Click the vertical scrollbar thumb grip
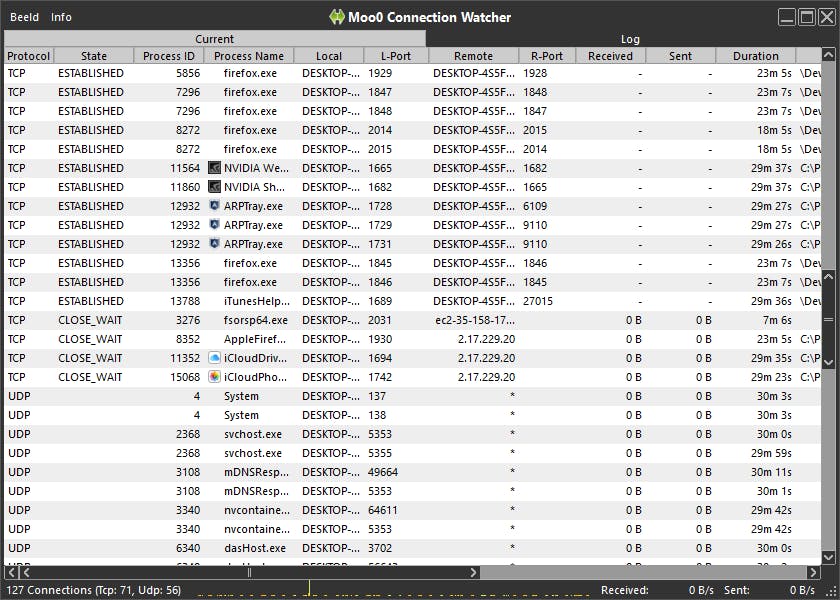 tap(828, 320)
